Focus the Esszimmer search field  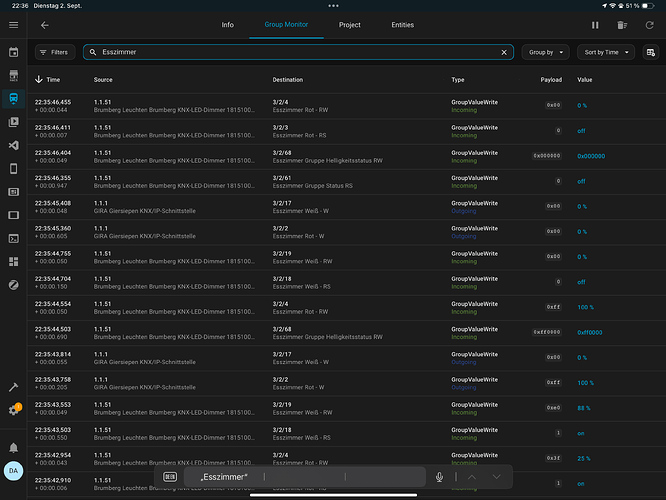pyautogui.click(x=298, y=52)
